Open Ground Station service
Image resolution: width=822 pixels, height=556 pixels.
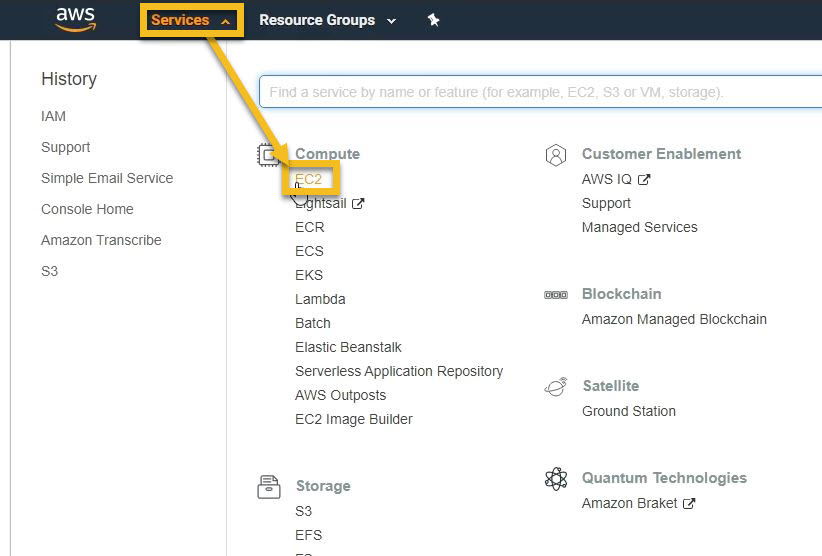[x=629, y=411]
